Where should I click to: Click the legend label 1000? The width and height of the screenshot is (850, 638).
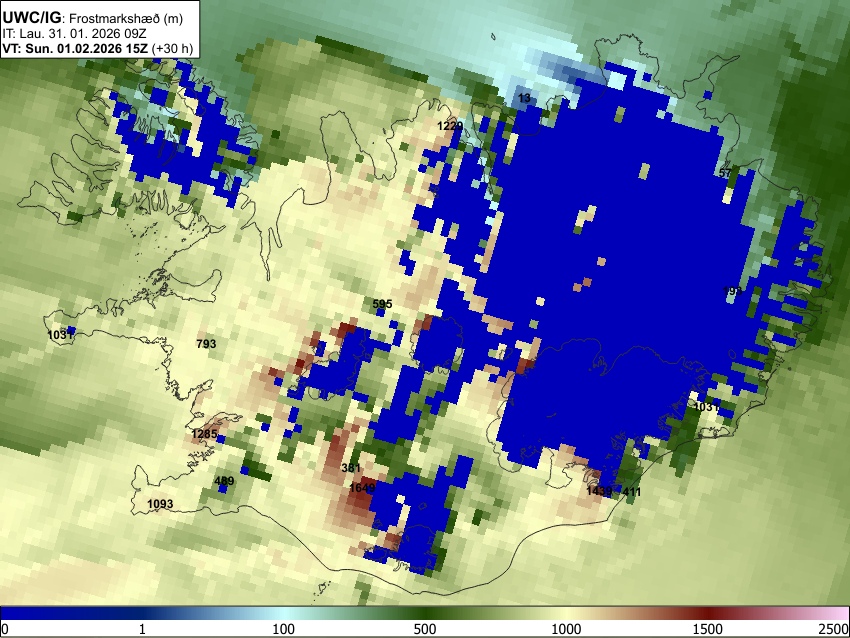tap(566, 629)
